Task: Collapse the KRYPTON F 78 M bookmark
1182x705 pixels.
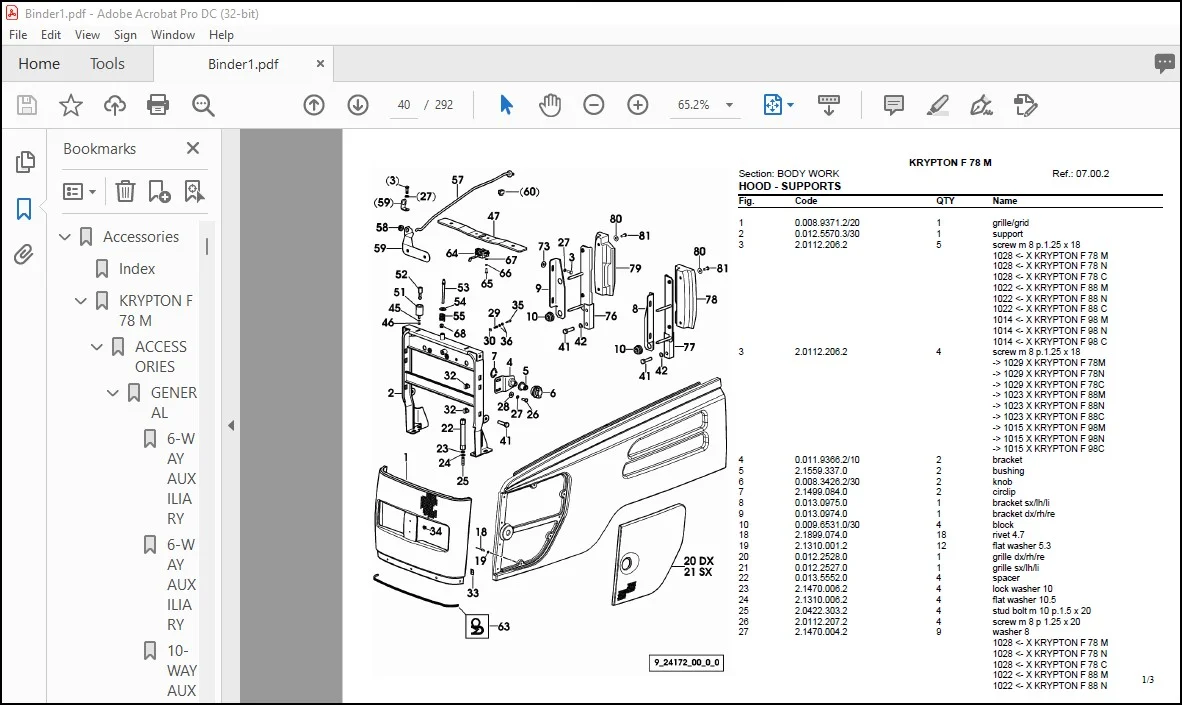Action: 81,300
